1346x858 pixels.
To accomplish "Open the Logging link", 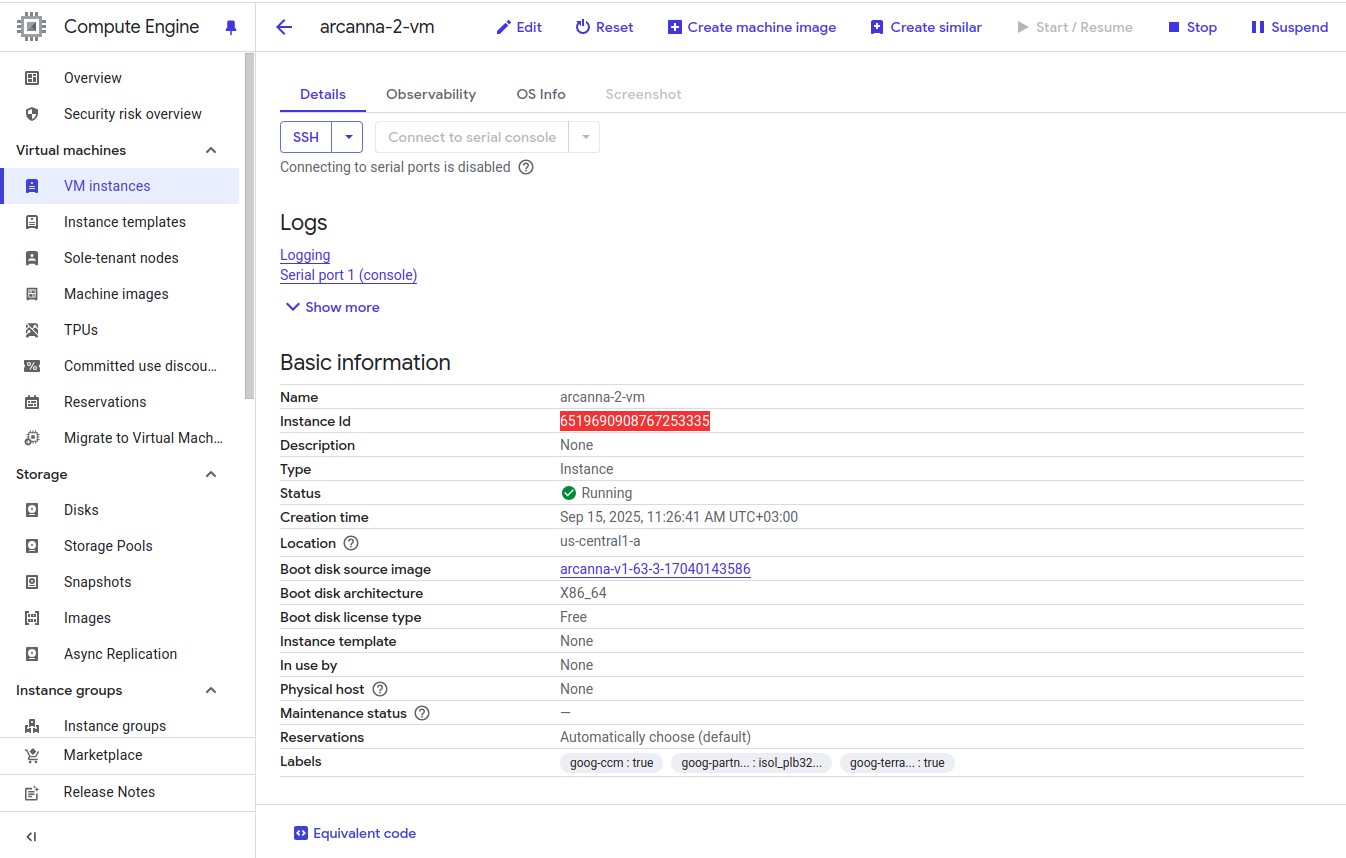I will pos(305,255).
